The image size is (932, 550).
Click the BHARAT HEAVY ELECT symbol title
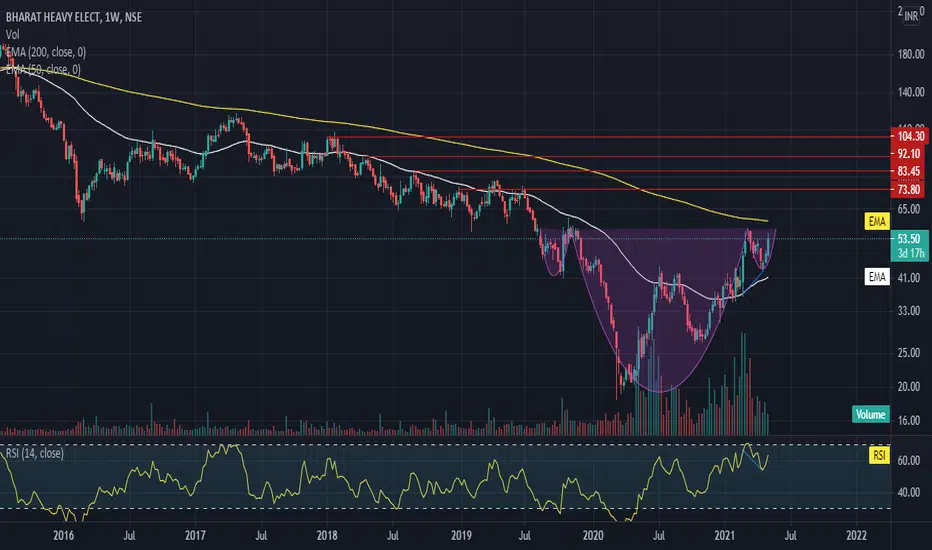(74, 17)
